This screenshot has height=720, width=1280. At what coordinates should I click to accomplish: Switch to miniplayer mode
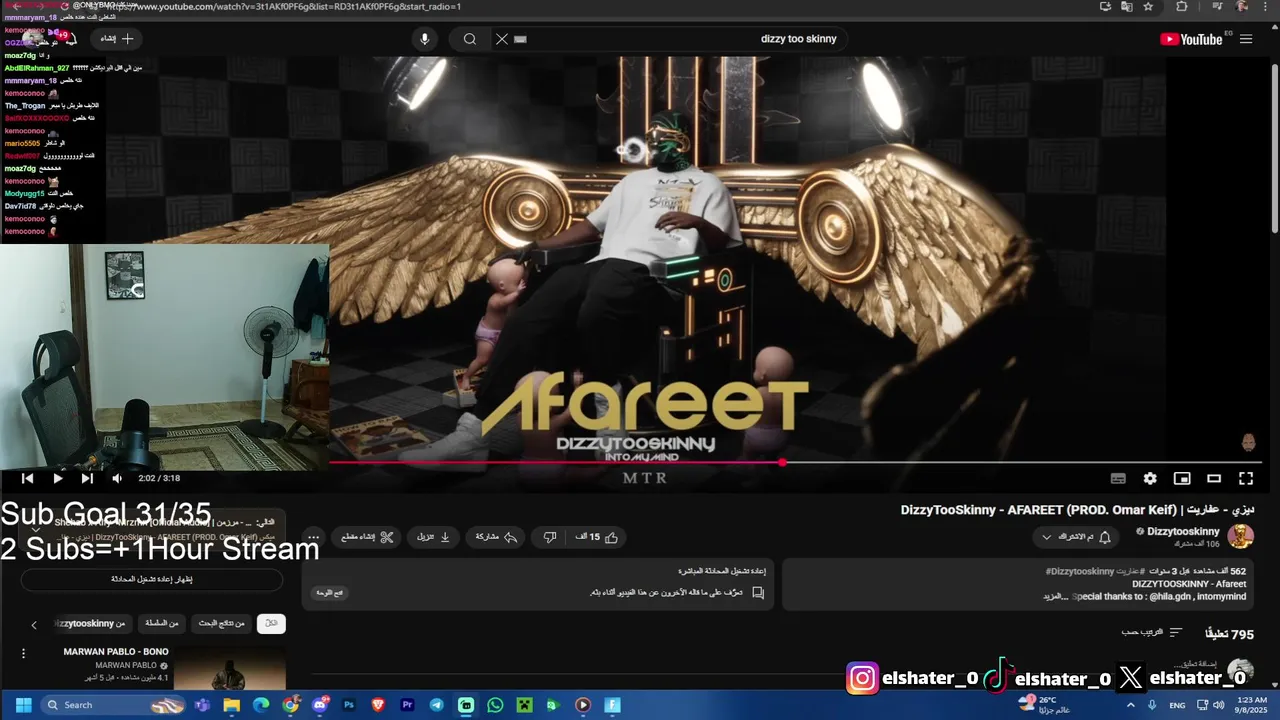[x=1182, y=479]
